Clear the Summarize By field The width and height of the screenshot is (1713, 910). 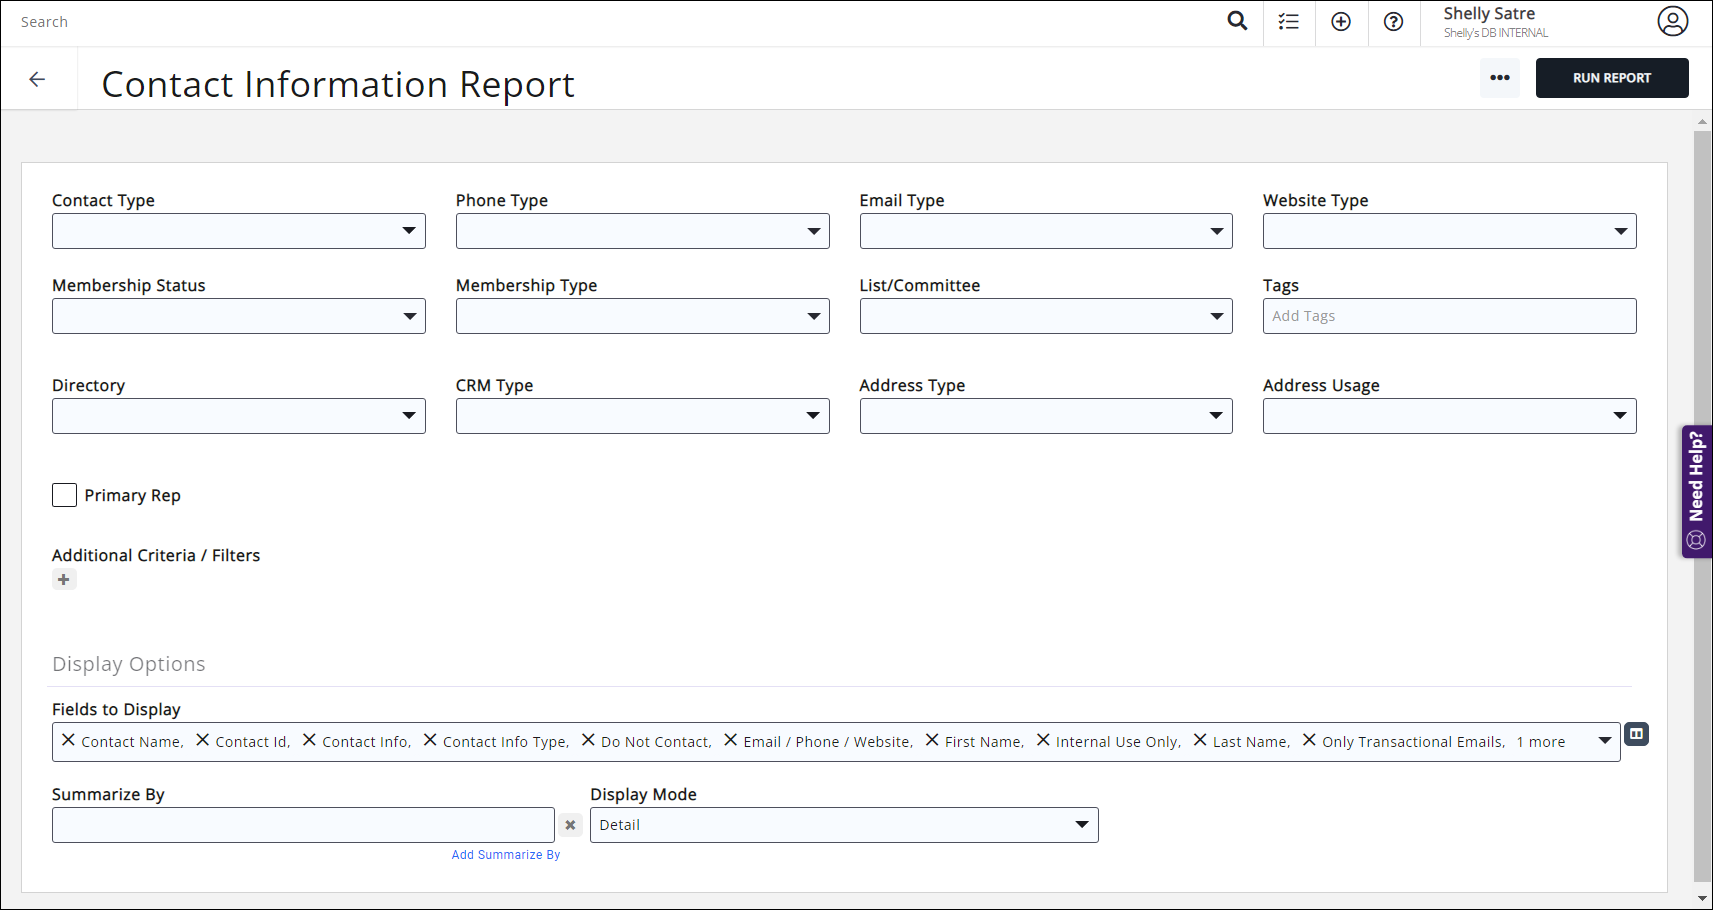(x=570, y=825)
